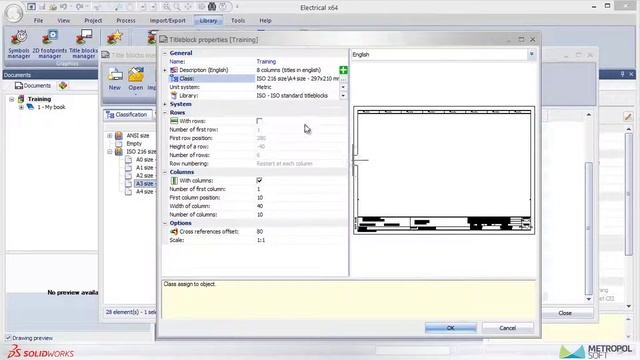Click the Number of columns value 10
This screenshot has height=360, width=640.
click(260, 215)
